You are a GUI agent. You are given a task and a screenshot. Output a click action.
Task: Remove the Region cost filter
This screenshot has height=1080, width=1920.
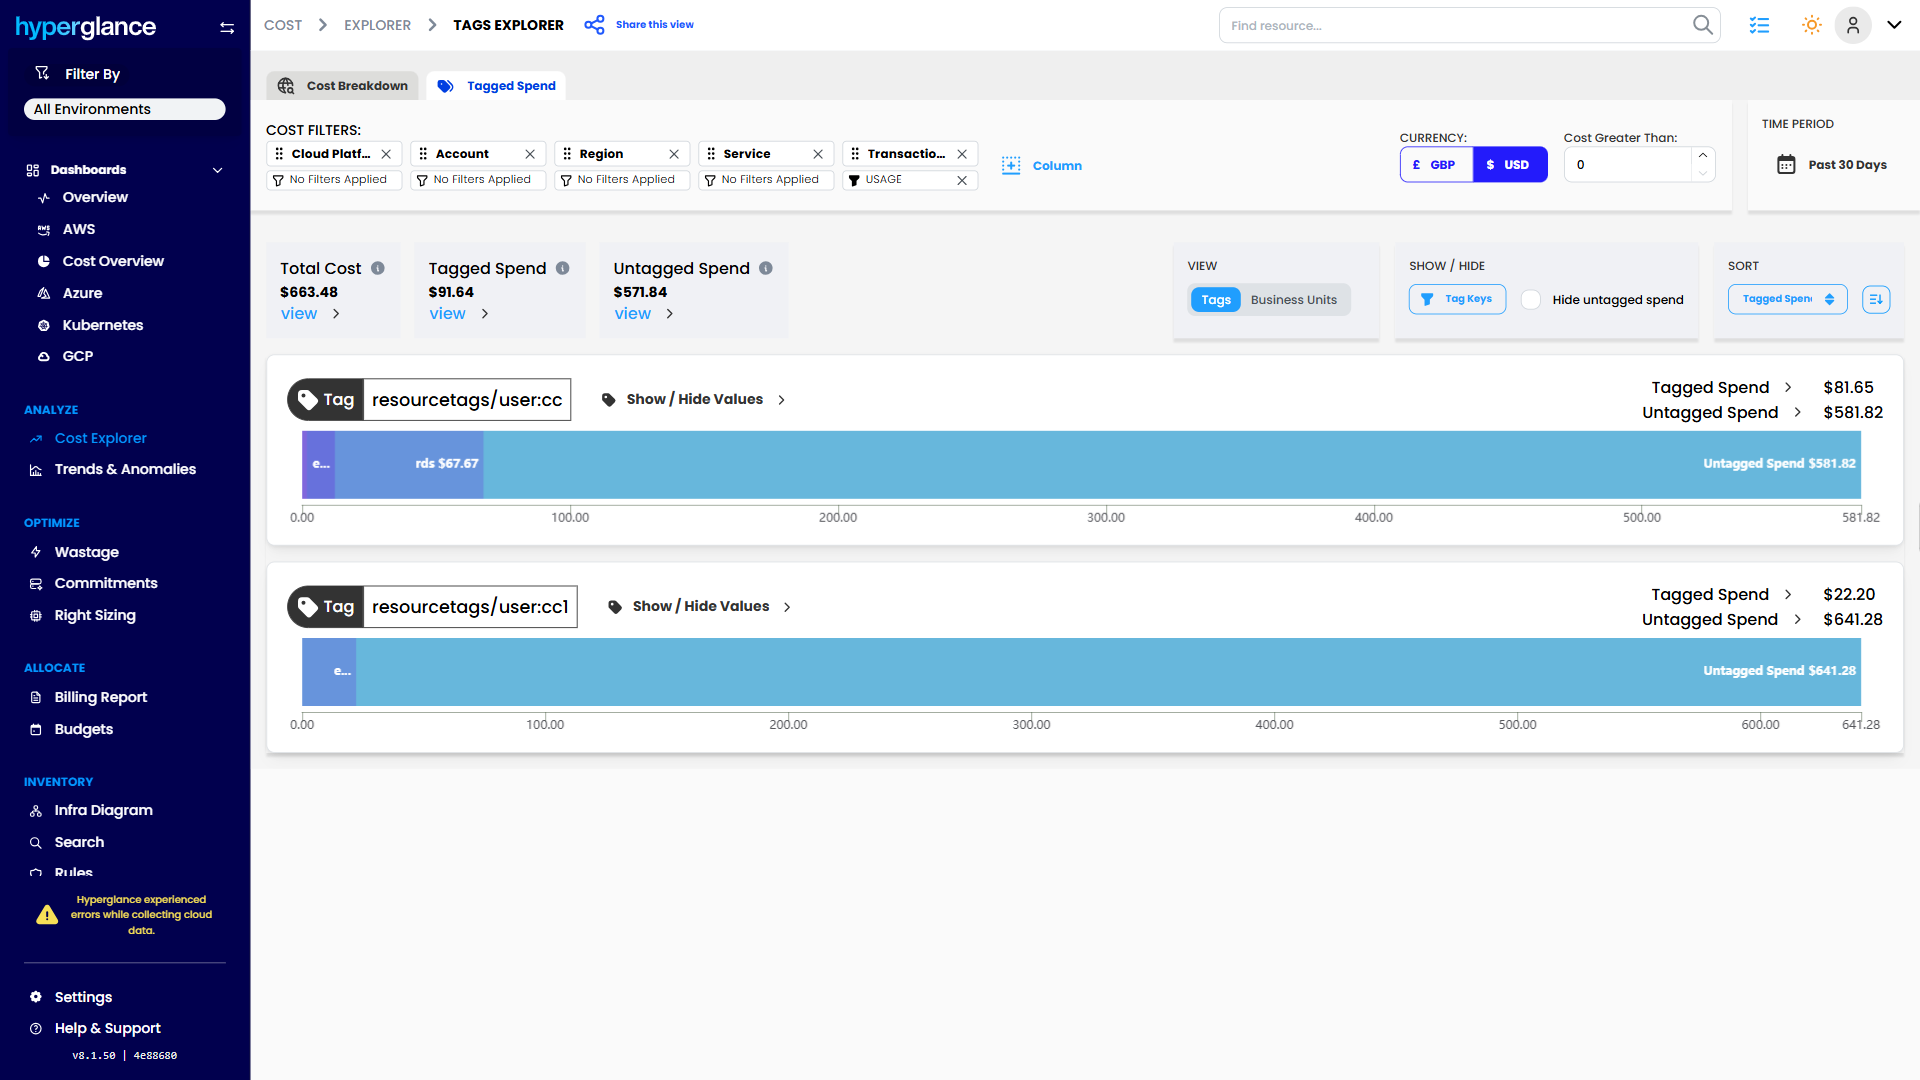pos(674,154)
